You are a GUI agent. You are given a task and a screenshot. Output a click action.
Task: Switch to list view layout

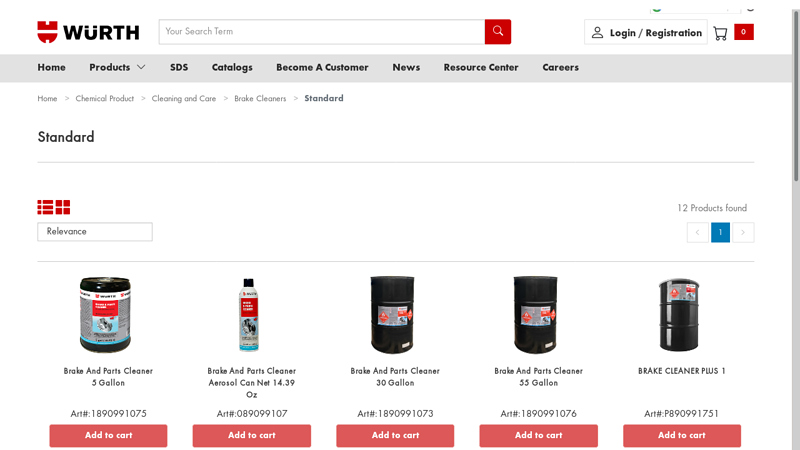point(45,207)
